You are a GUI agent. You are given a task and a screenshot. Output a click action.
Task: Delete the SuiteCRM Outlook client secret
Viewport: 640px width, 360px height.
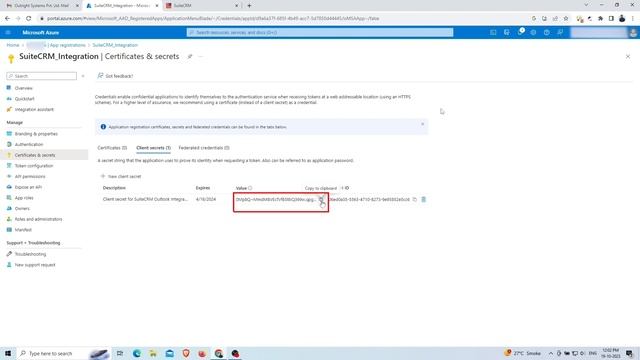coord(424,199)
